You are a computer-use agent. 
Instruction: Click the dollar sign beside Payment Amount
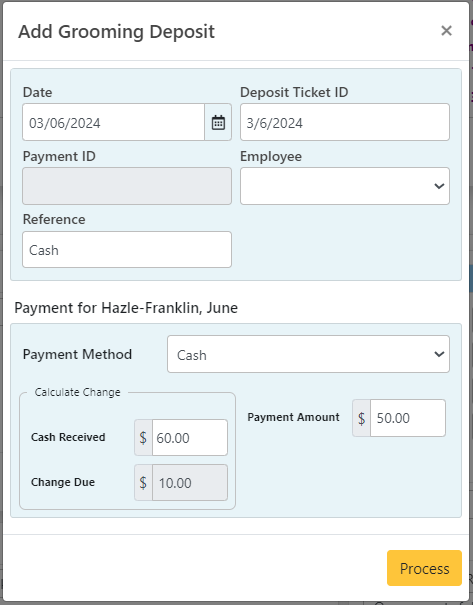point(362,418)
